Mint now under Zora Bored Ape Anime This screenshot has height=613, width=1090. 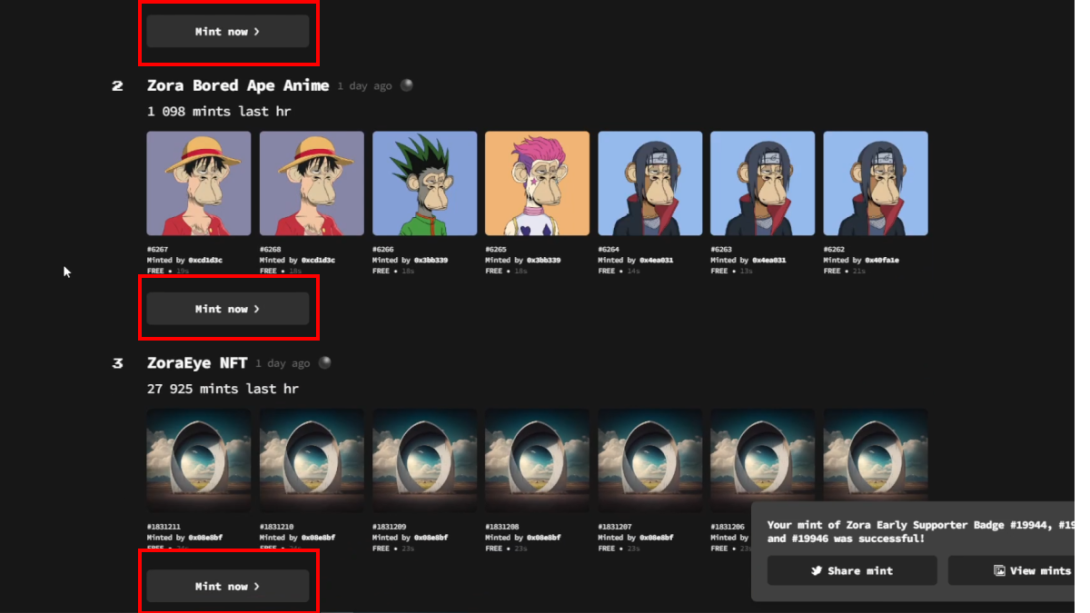click(x=228, y=309)
